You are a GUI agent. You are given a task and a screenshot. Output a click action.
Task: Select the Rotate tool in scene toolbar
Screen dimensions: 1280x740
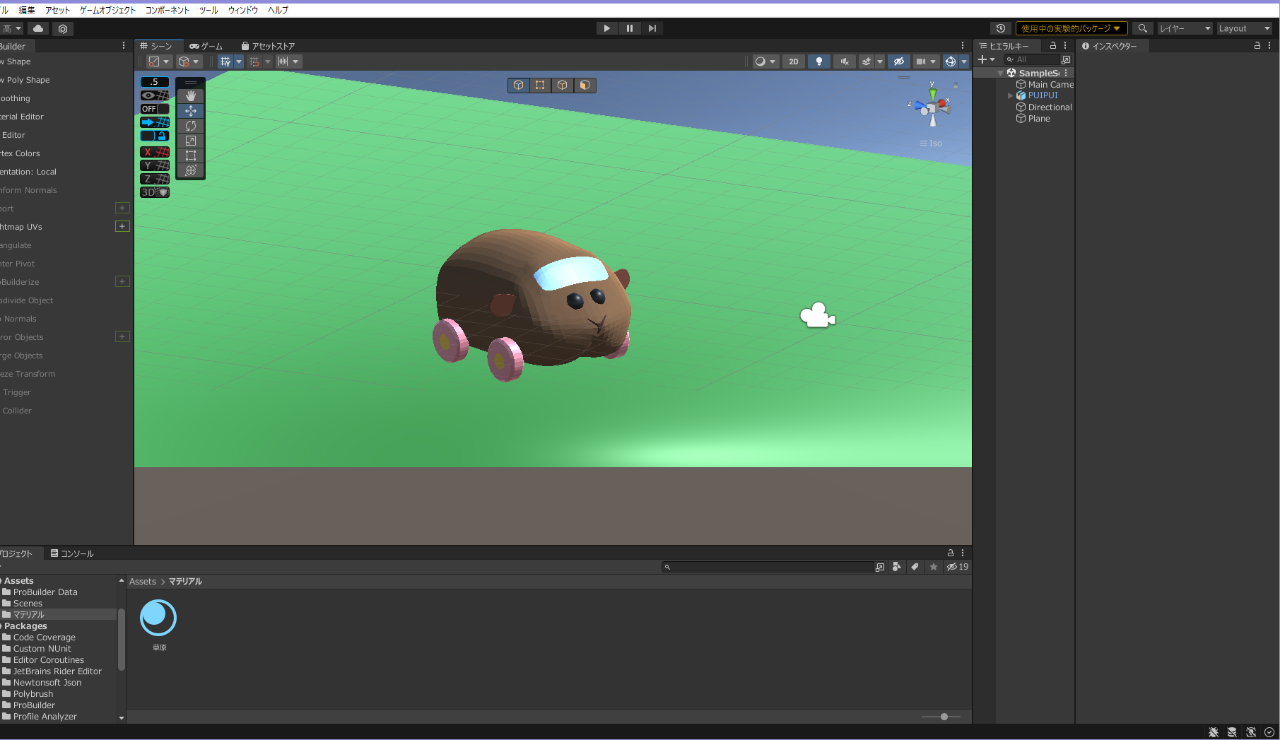pyautogui.click(x=190, y=126)
